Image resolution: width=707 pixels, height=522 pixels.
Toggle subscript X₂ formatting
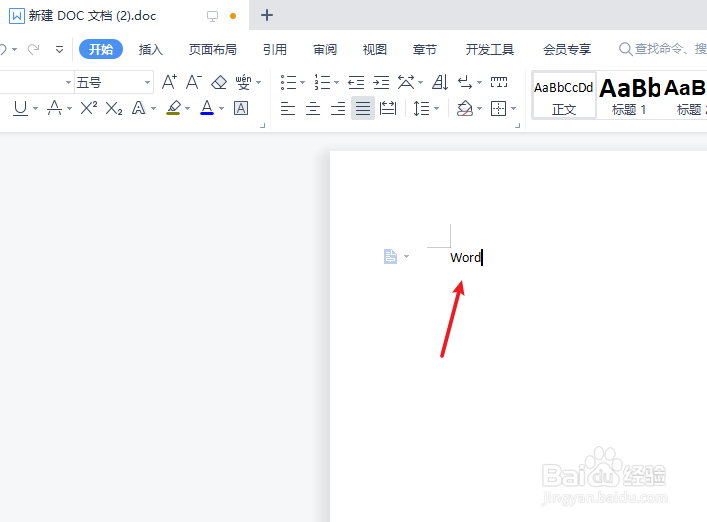[114, 108]
